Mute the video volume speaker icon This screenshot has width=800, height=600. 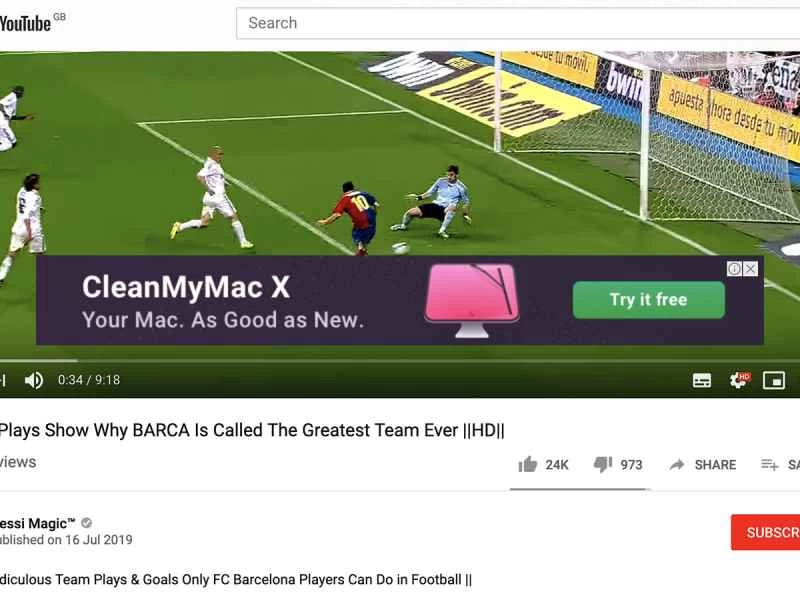point(34,380)
